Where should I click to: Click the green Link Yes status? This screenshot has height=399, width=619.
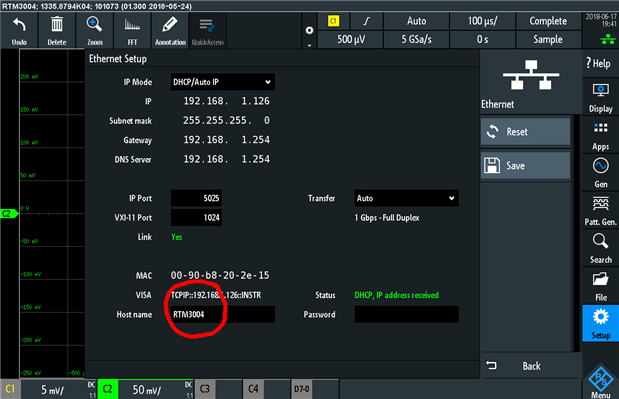pyautogui.click(x=176, y=237)
